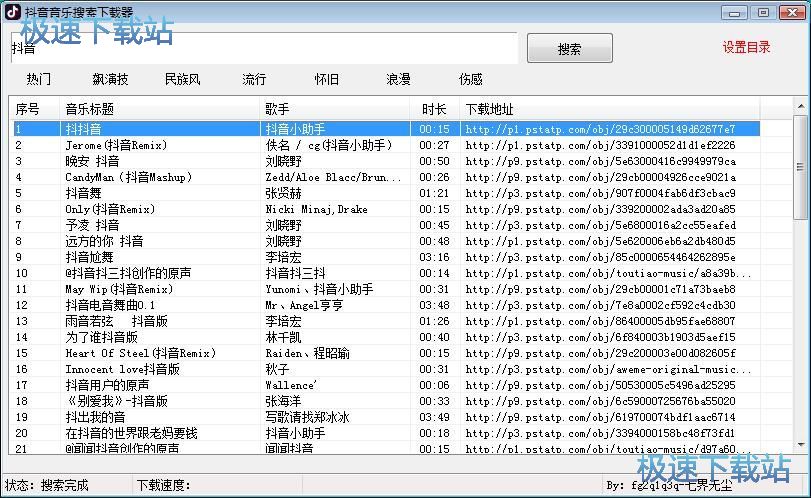811x498 pixels.
Task: Select the 远方的你 抖音 row
Action: (387, 242)
